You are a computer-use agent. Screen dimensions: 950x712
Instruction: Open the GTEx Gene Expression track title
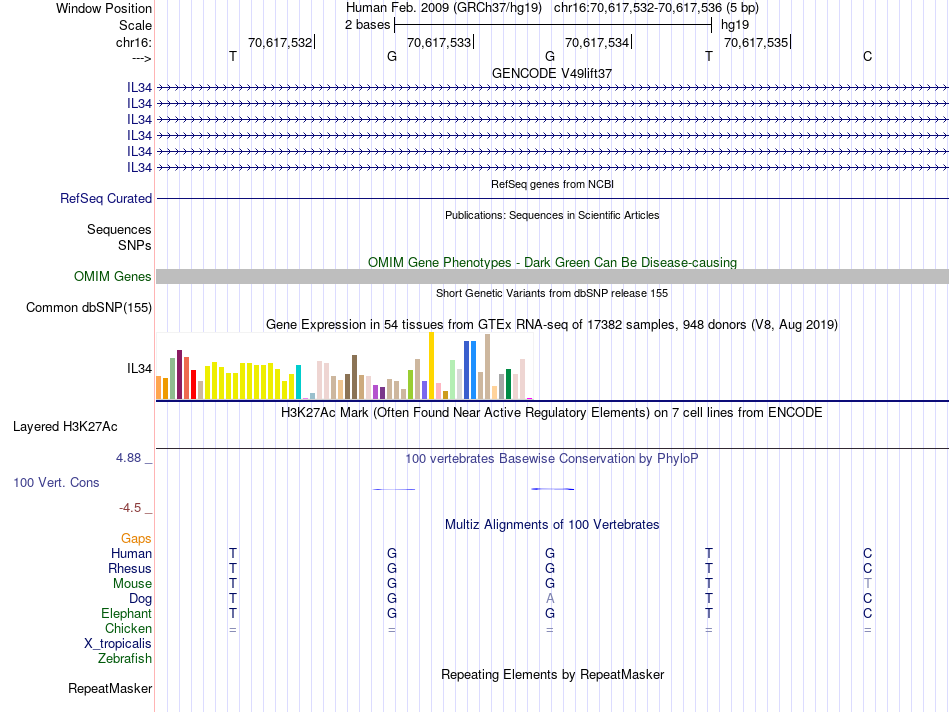(552, 325)
